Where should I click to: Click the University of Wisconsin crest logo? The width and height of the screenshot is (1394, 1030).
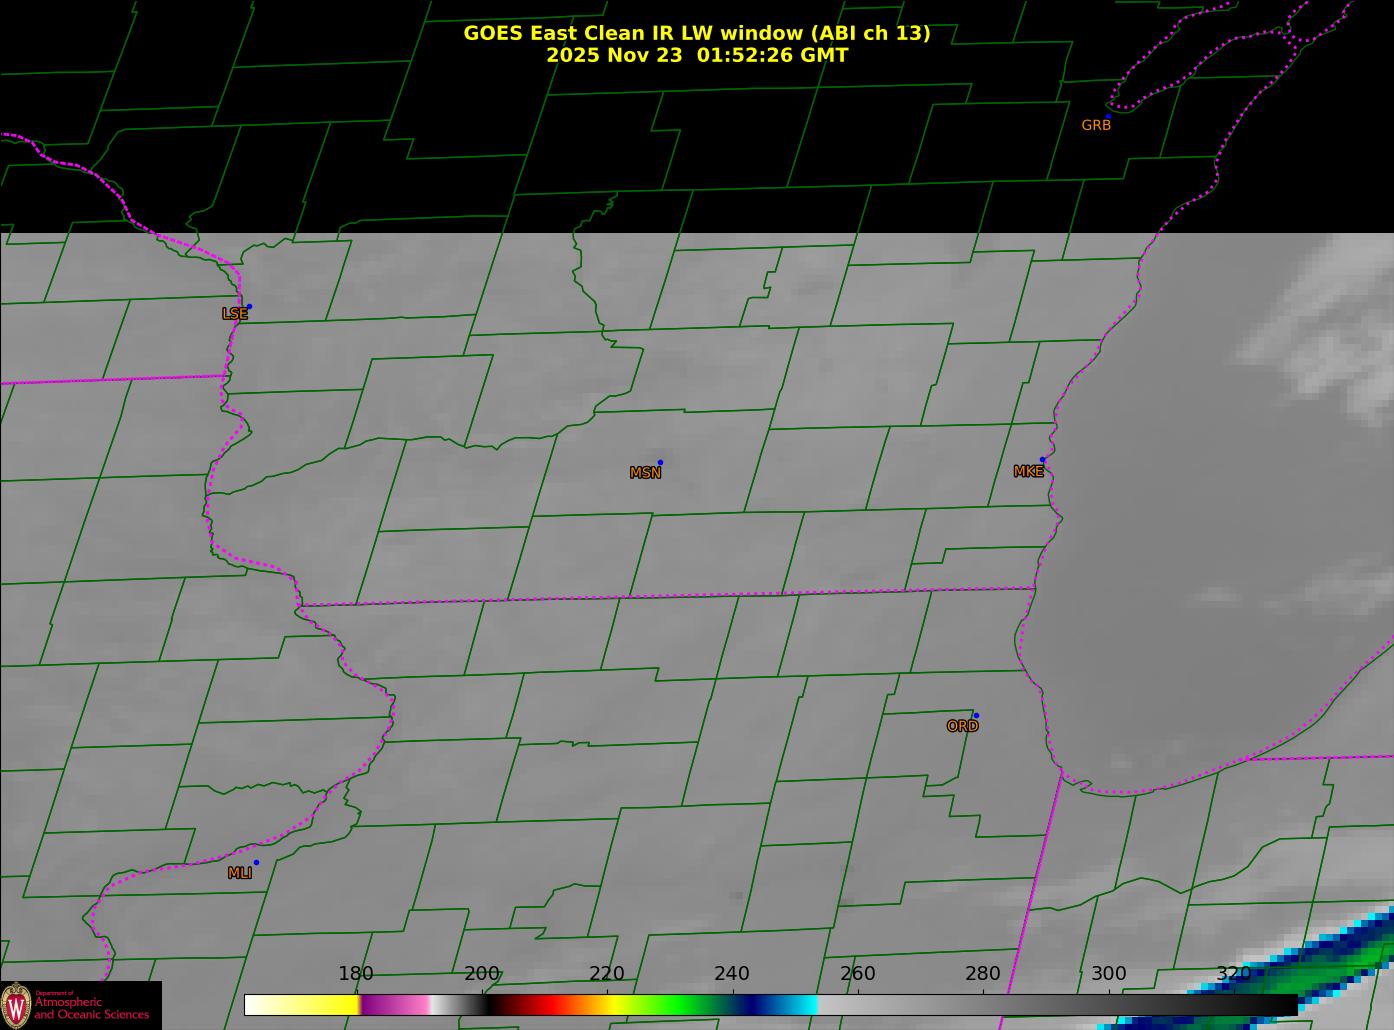pyautogui.click(x=16, y=1005)
